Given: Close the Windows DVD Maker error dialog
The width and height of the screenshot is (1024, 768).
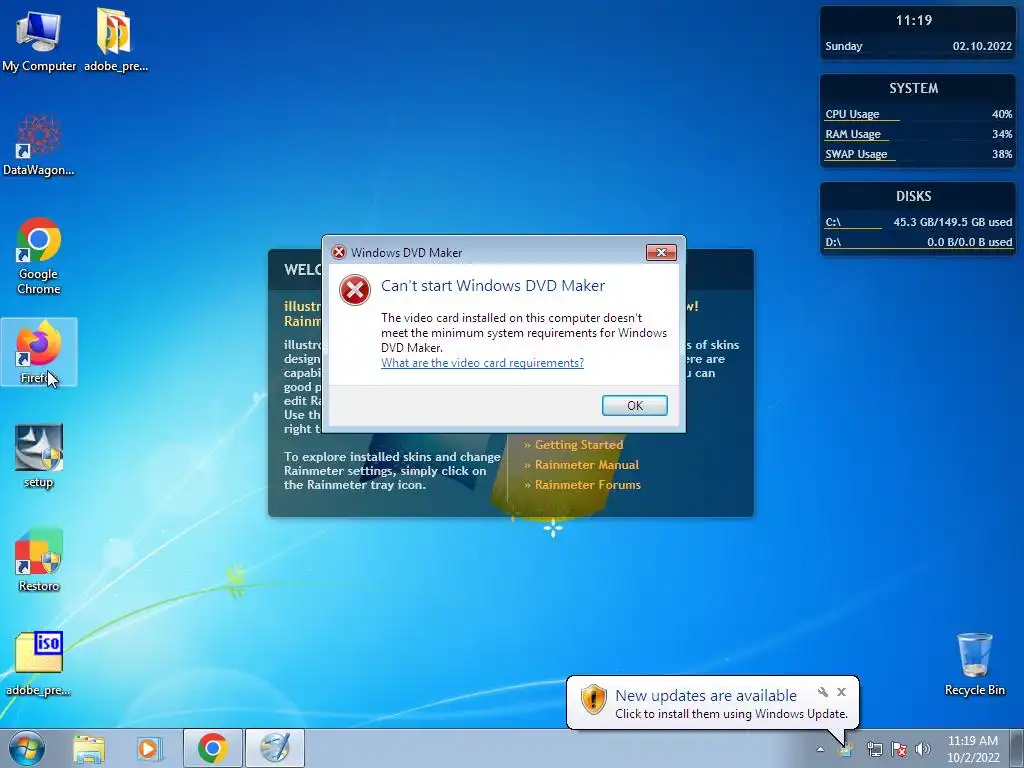Looking at the screenshot, I should click(x=661, y=253).
